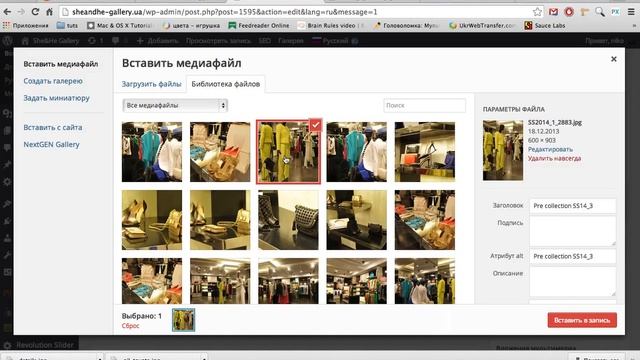The height and width of the screenshot is (360, 640).
Task: Select first thumbnail in top row
Action: [x=152, y=152]
